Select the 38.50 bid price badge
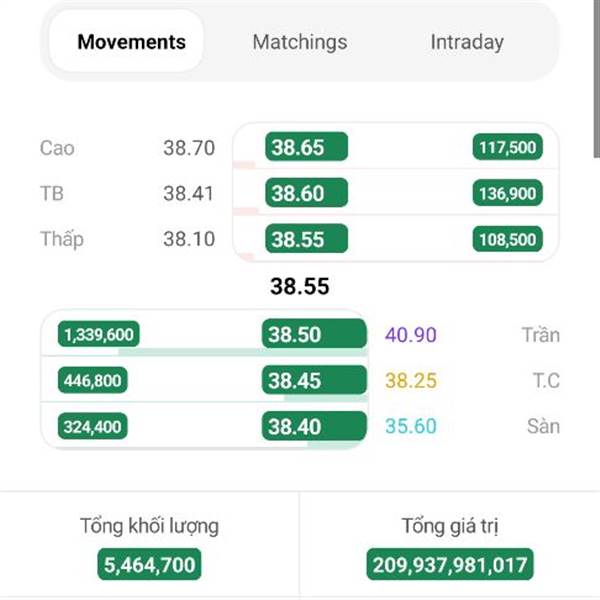Screen dimensions: 600x600 tap(314, 334)
